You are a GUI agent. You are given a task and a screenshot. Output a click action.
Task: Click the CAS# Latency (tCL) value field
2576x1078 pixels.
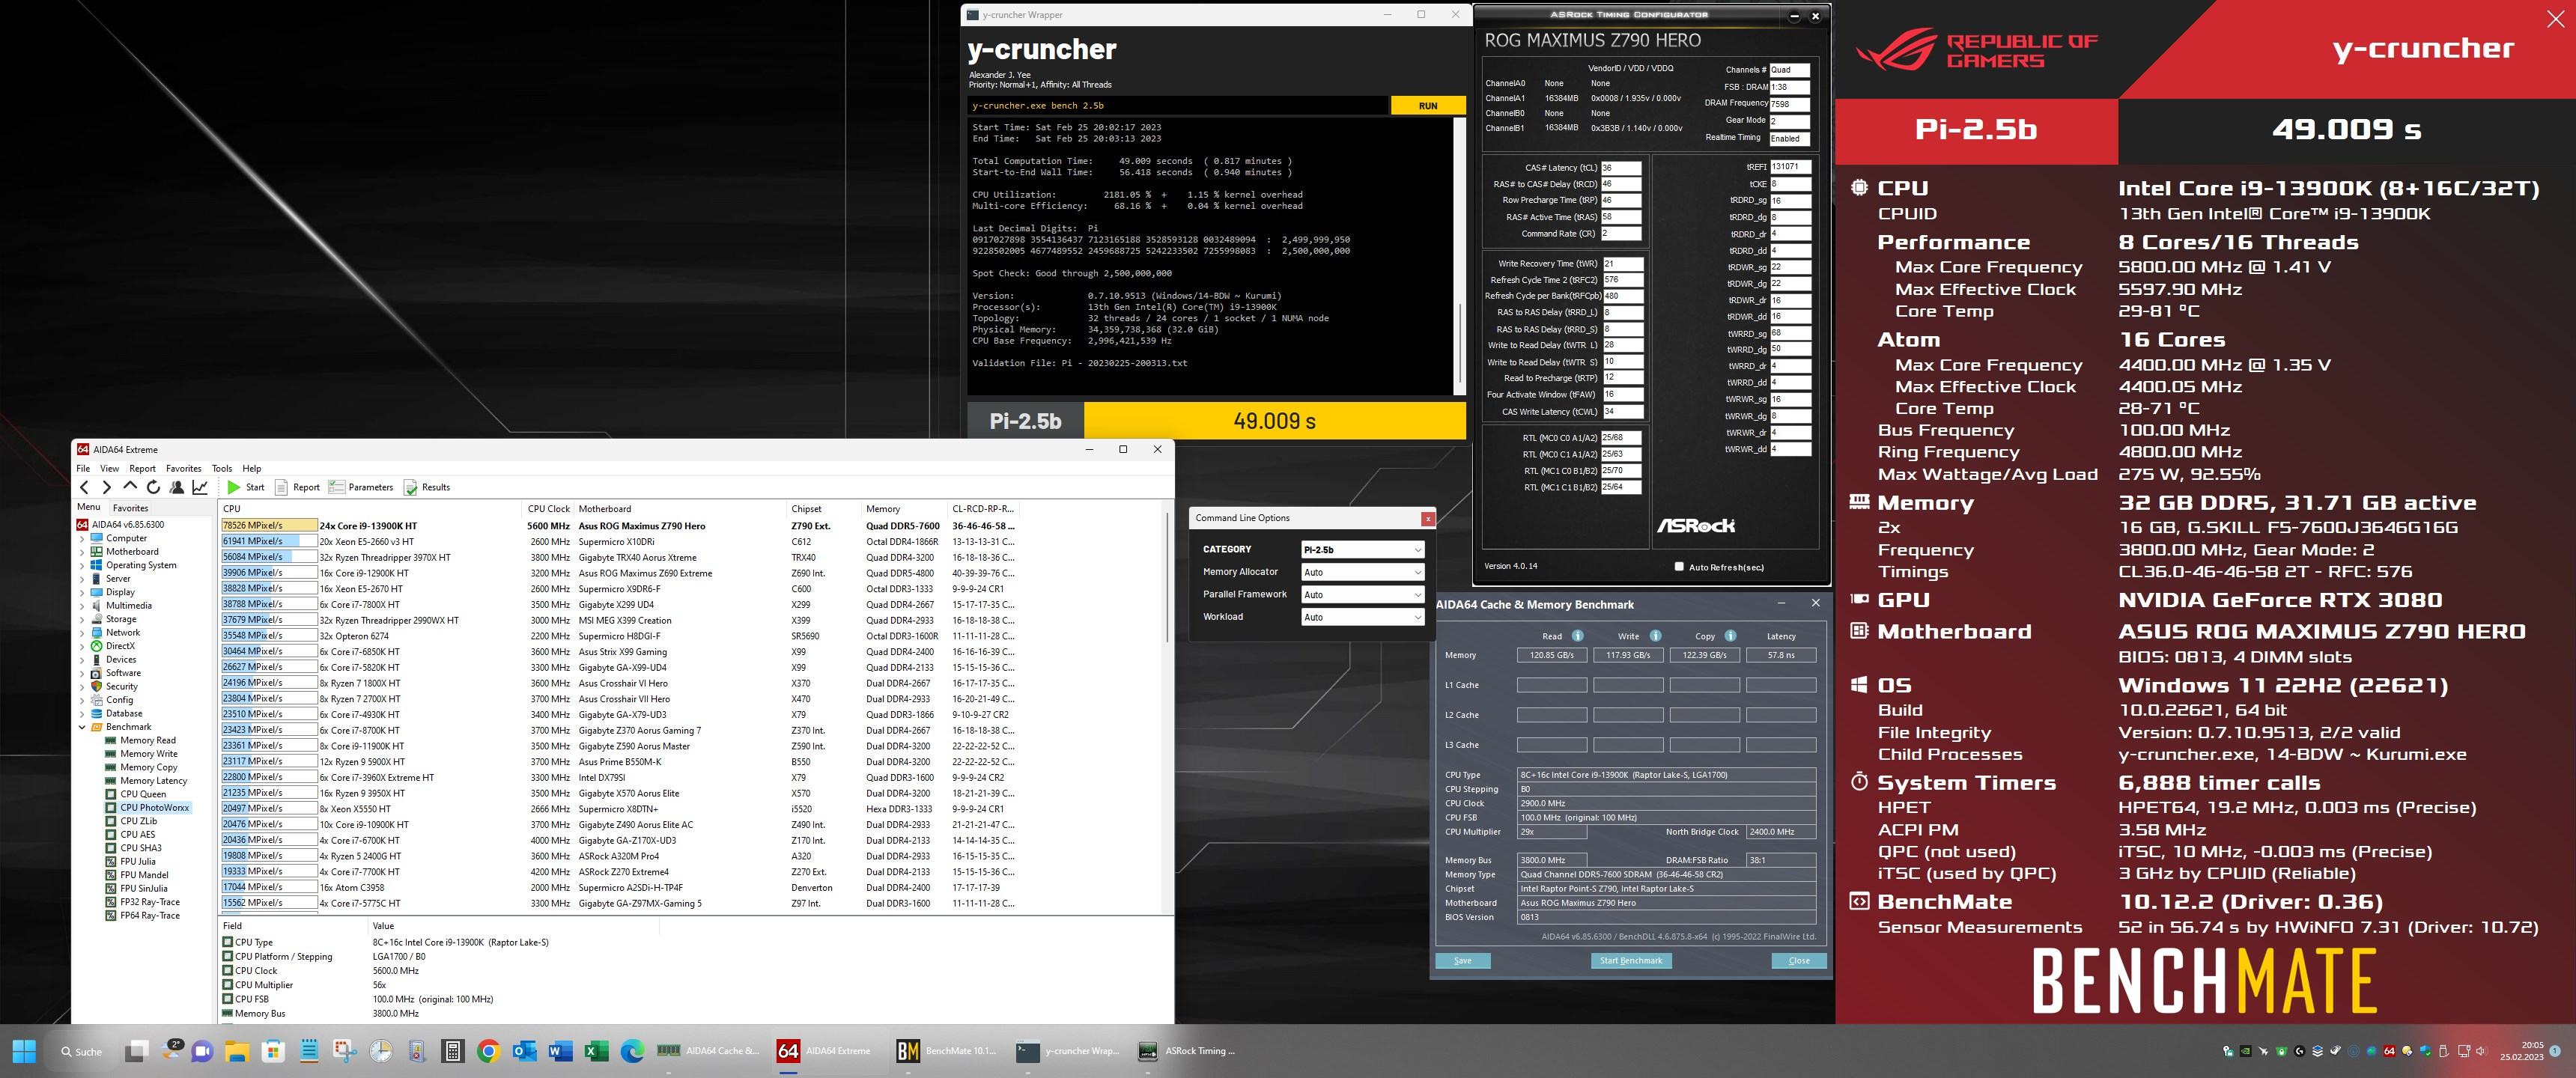[x=1621, y=168]
